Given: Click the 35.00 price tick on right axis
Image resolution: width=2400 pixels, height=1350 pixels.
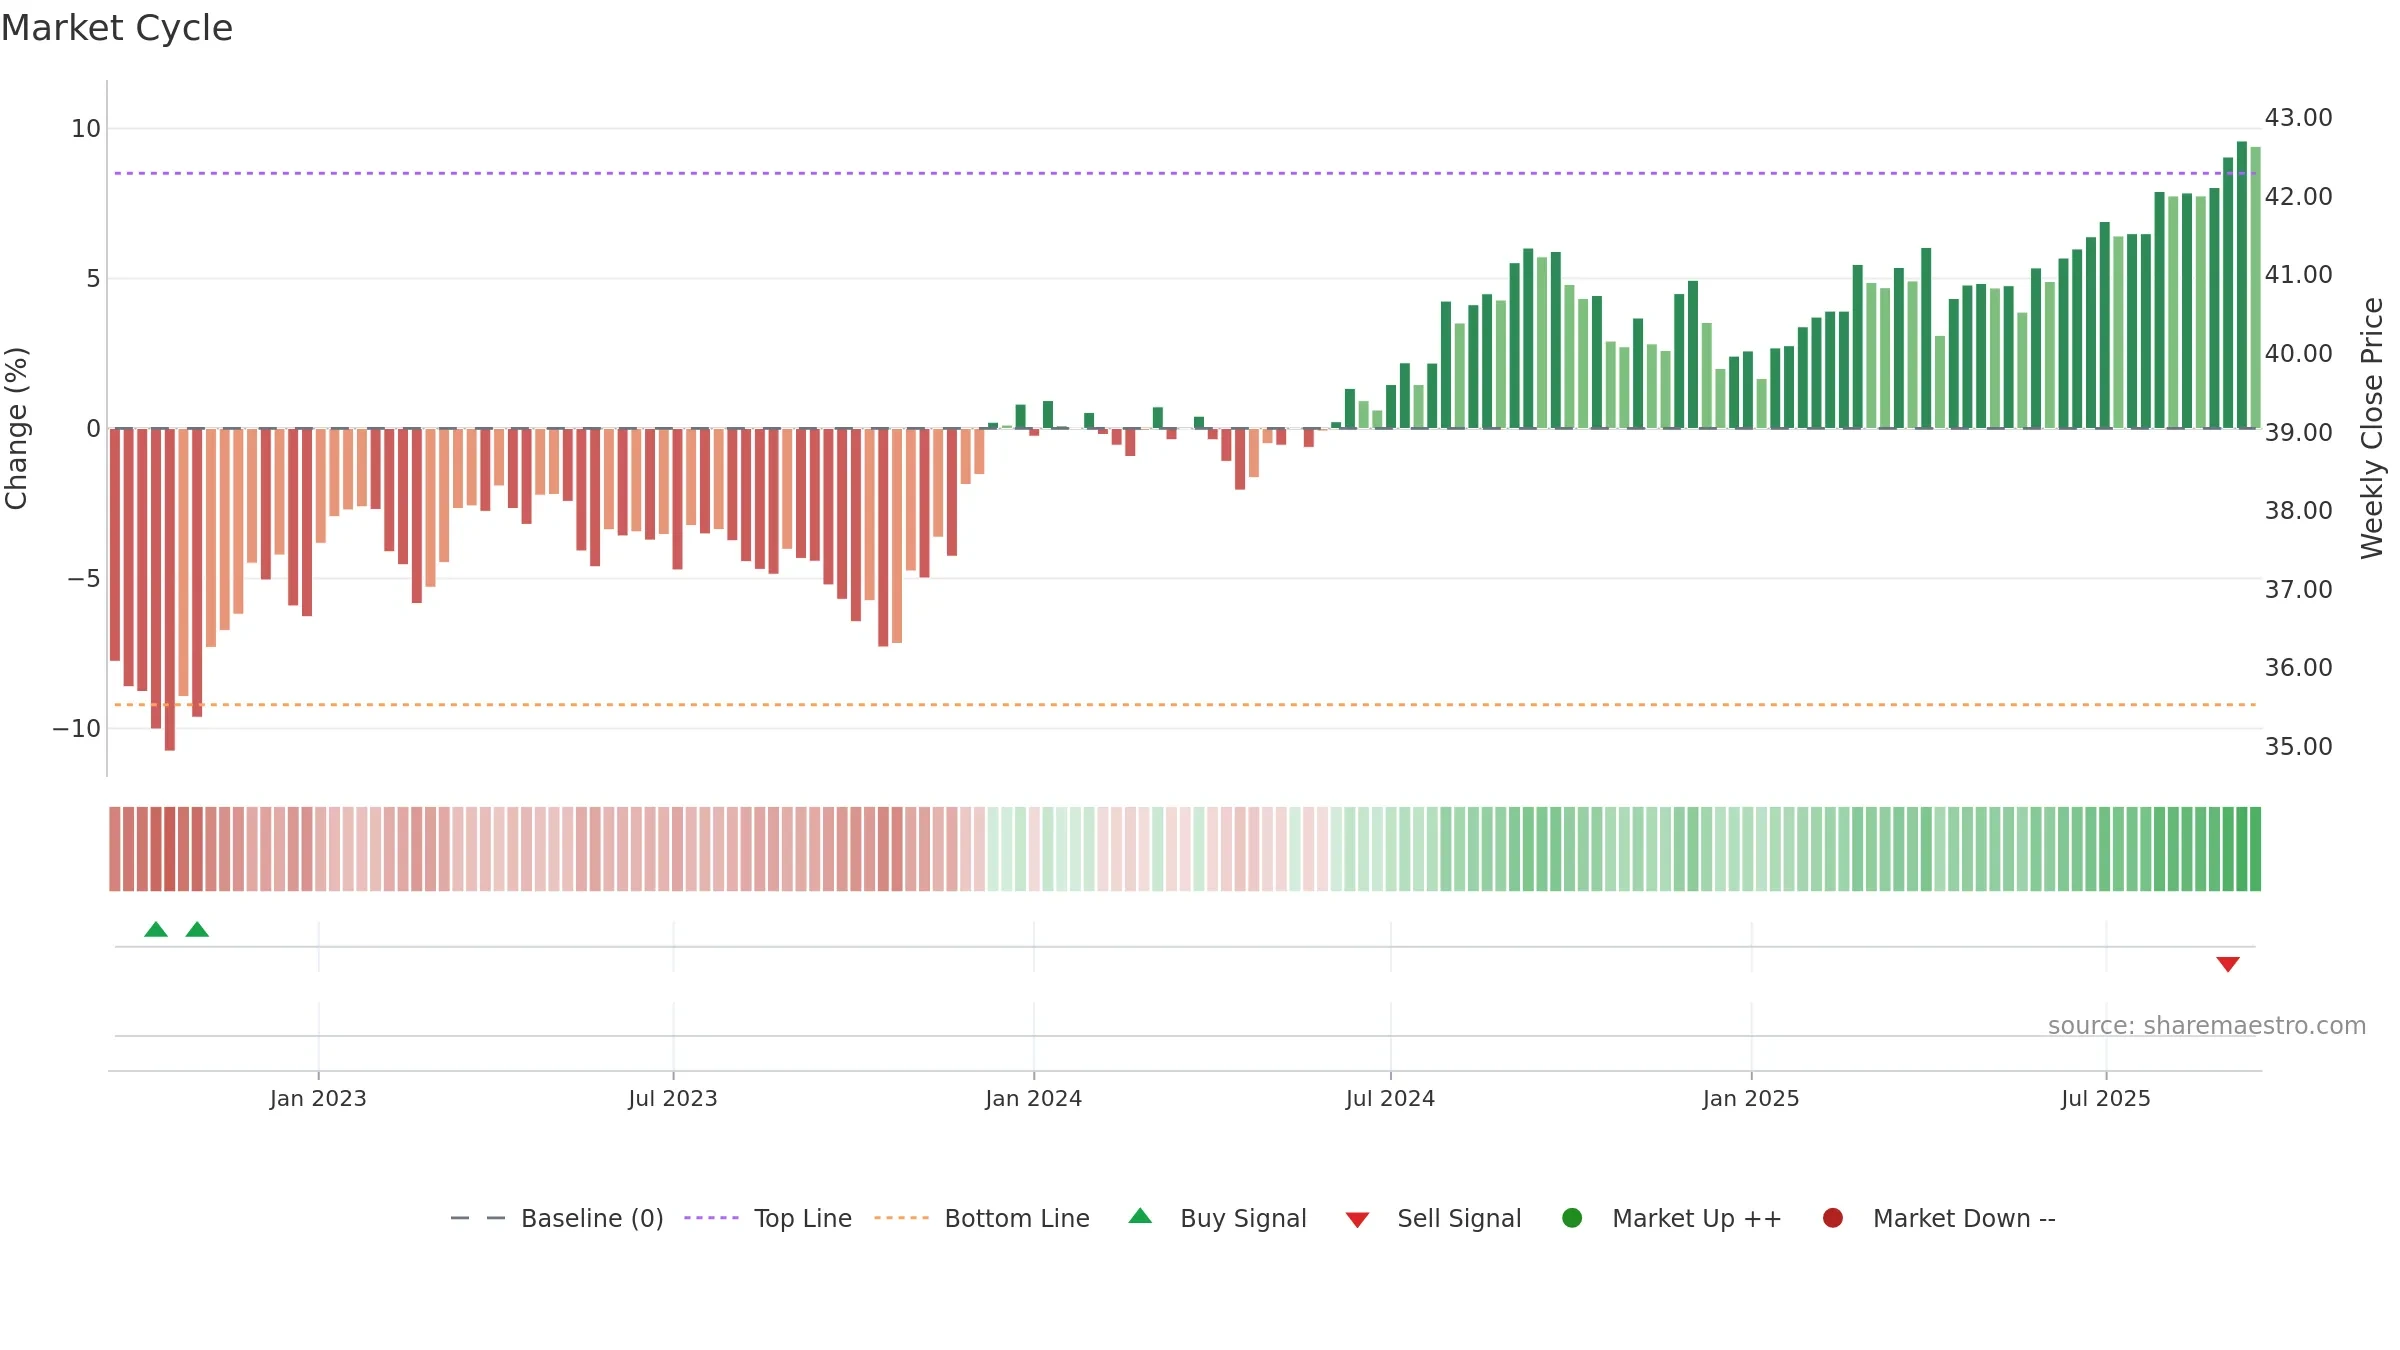Looking at the screenshot, I should click(x=2299, y=746).
